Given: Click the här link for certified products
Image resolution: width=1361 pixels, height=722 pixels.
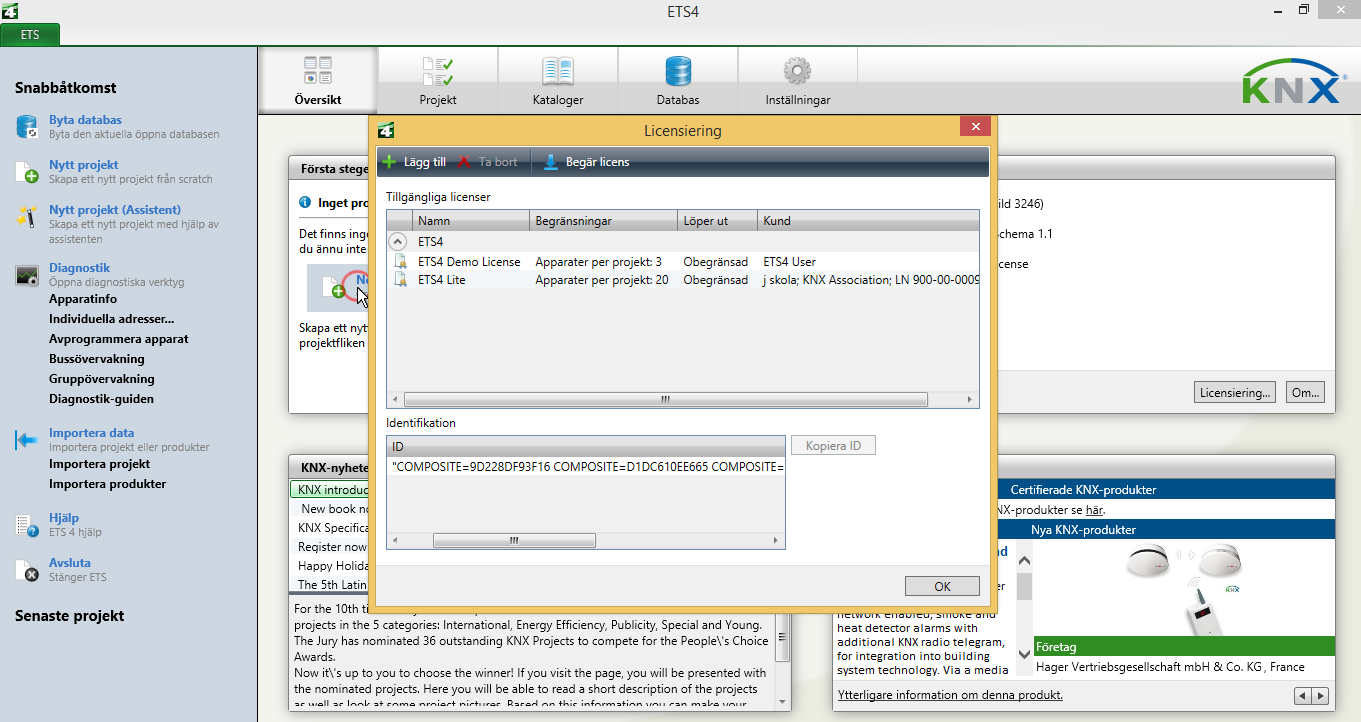Looking at the screenshot, I should [1095, 510].
